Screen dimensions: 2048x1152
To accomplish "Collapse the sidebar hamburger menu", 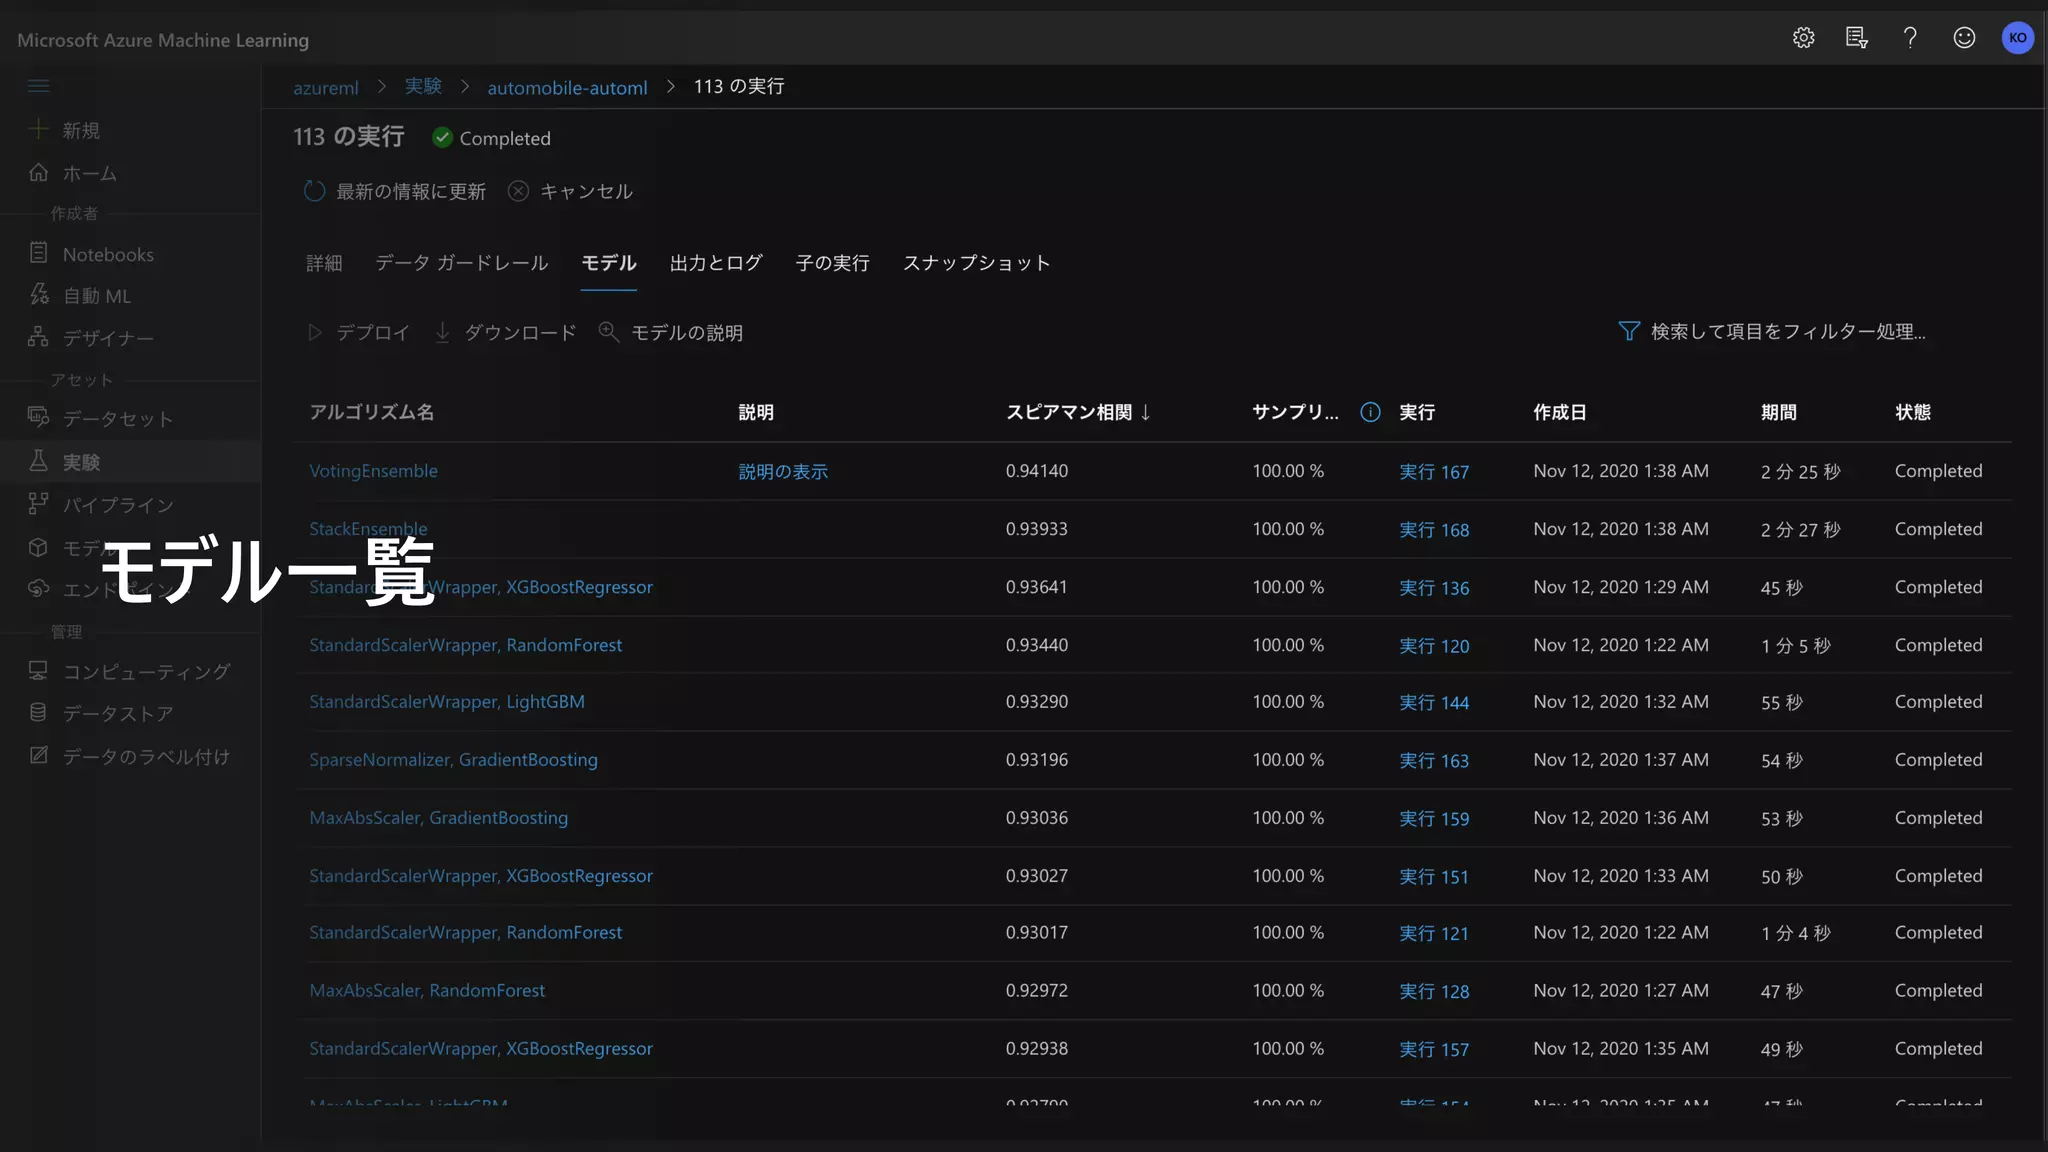I will pyautogui.click(x=39, y=86).
